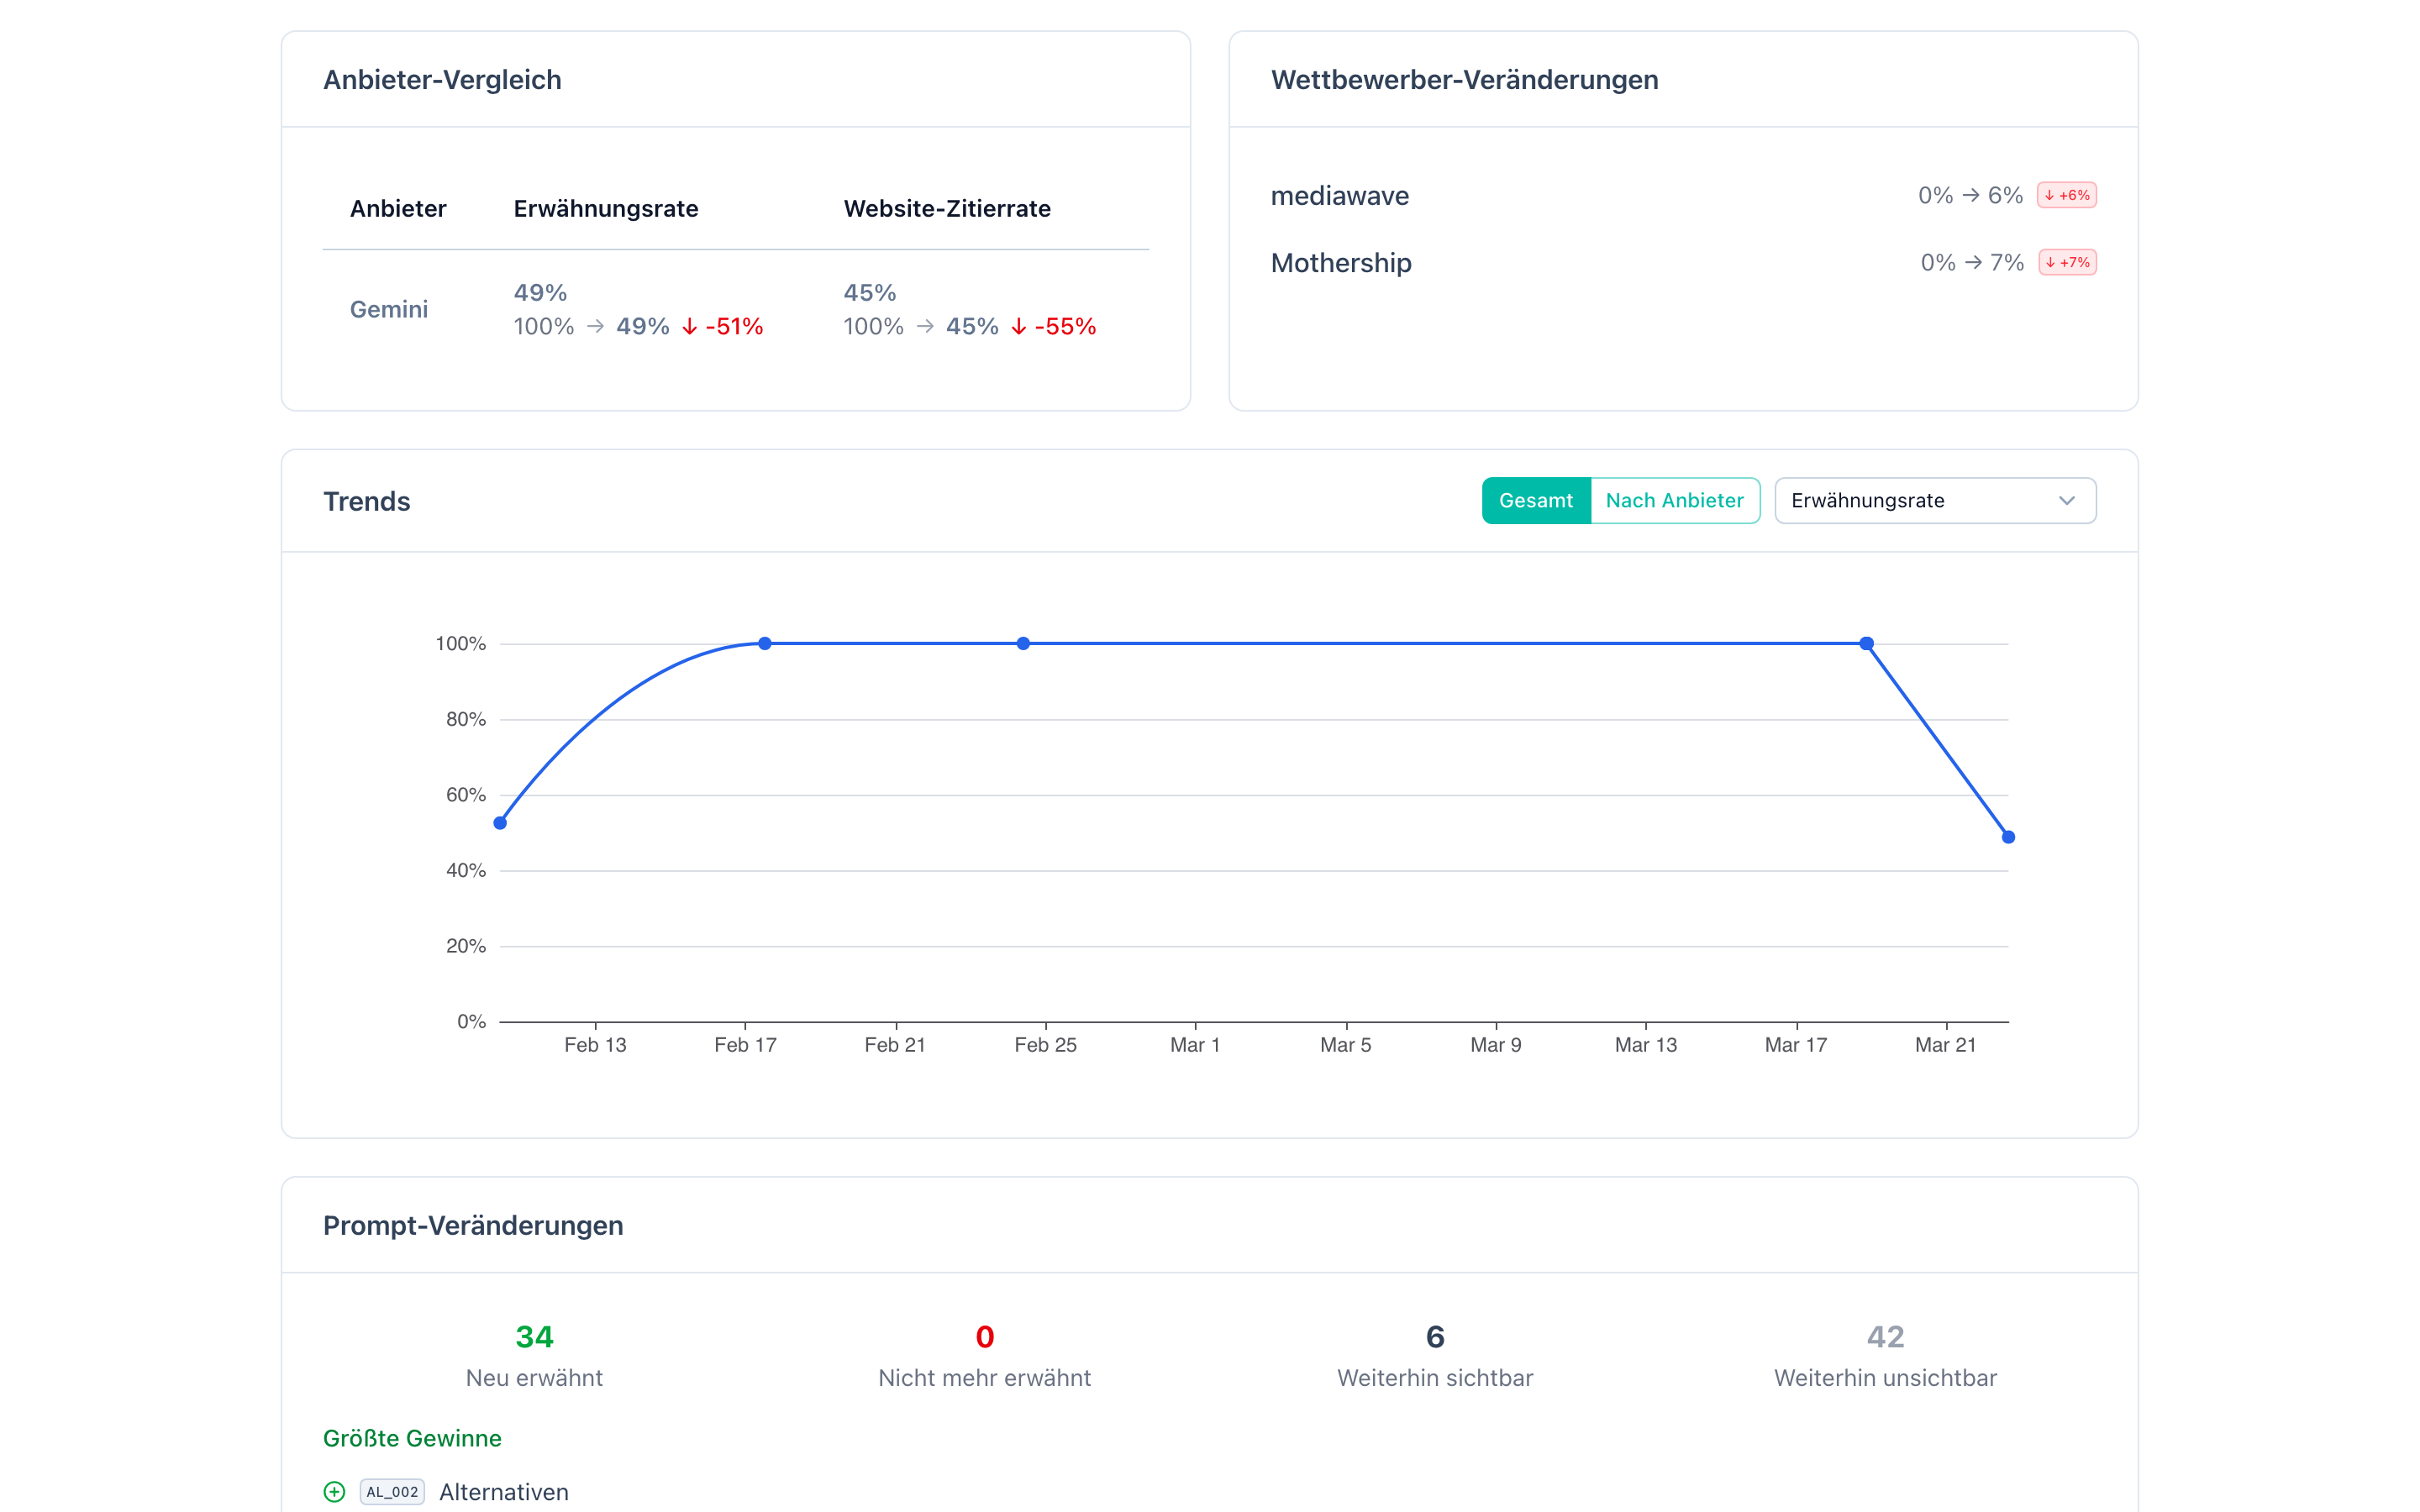Sort by Website-Zitierrate column header
Image resolution: width=2420 pixels, height=1512 pixels.
(x=946, y=209)
